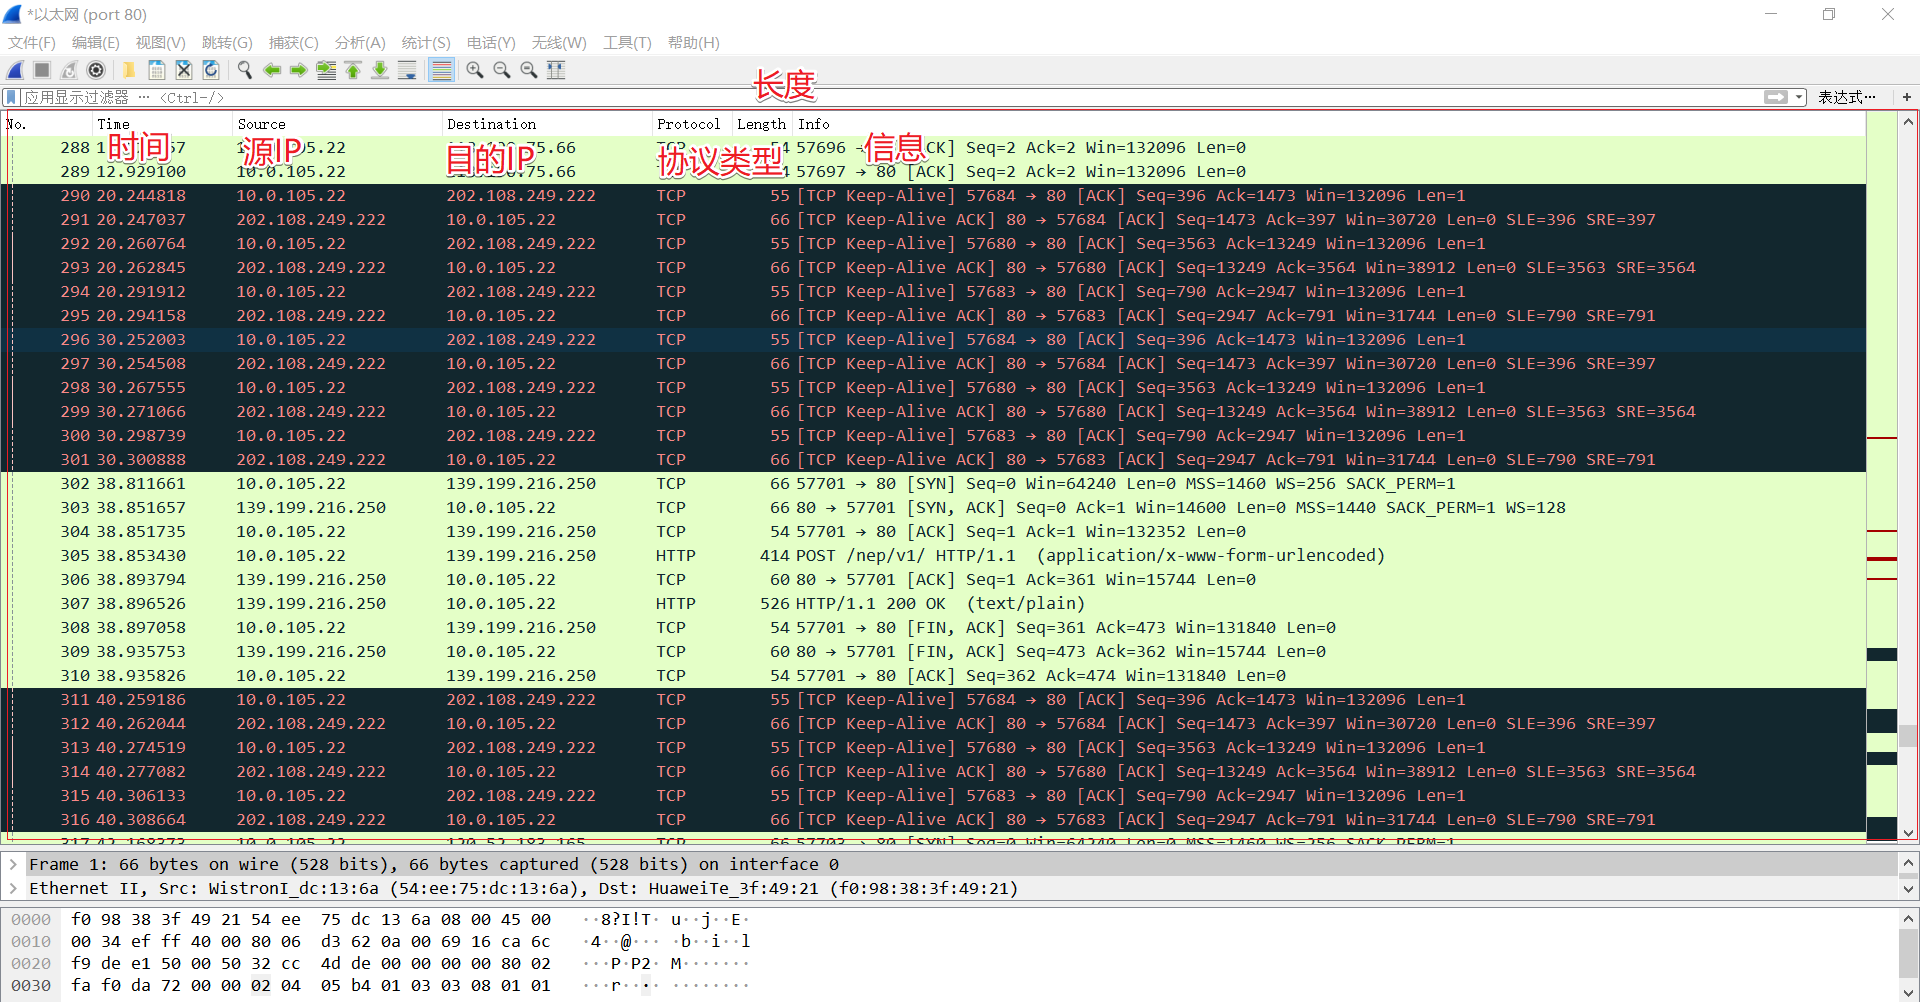The height and width of the screenshot is (1002, 1920).
Task: Sort by the Destination column header
Action: pos(547,124)
